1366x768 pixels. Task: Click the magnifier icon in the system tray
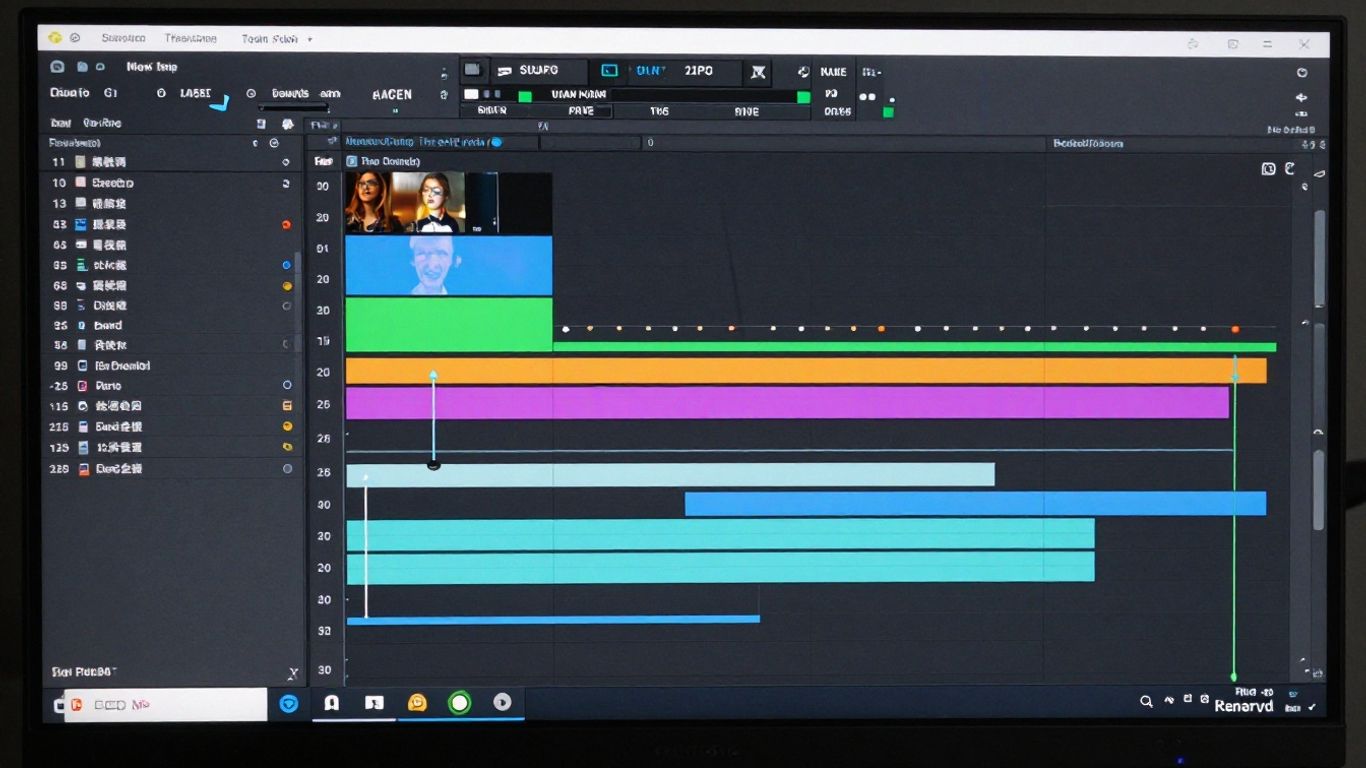point(1146,702)
